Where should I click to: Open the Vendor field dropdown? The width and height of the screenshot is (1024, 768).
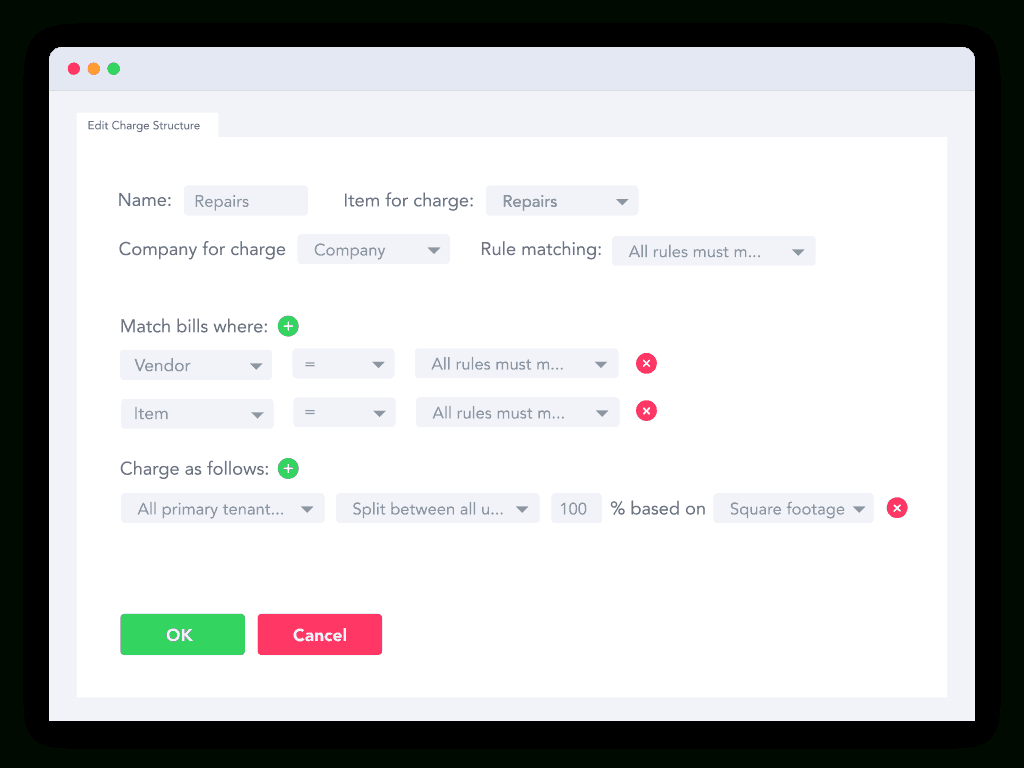(x=196, y=364)
